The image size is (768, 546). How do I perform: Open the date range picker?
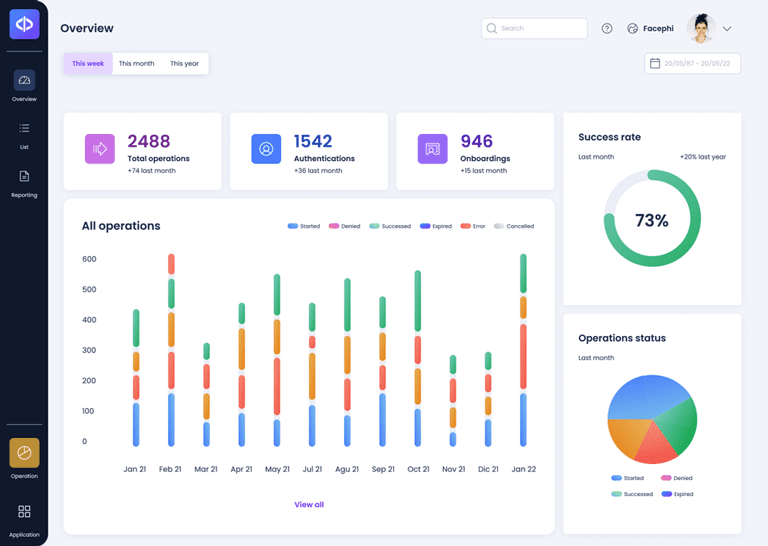[692, 64]
